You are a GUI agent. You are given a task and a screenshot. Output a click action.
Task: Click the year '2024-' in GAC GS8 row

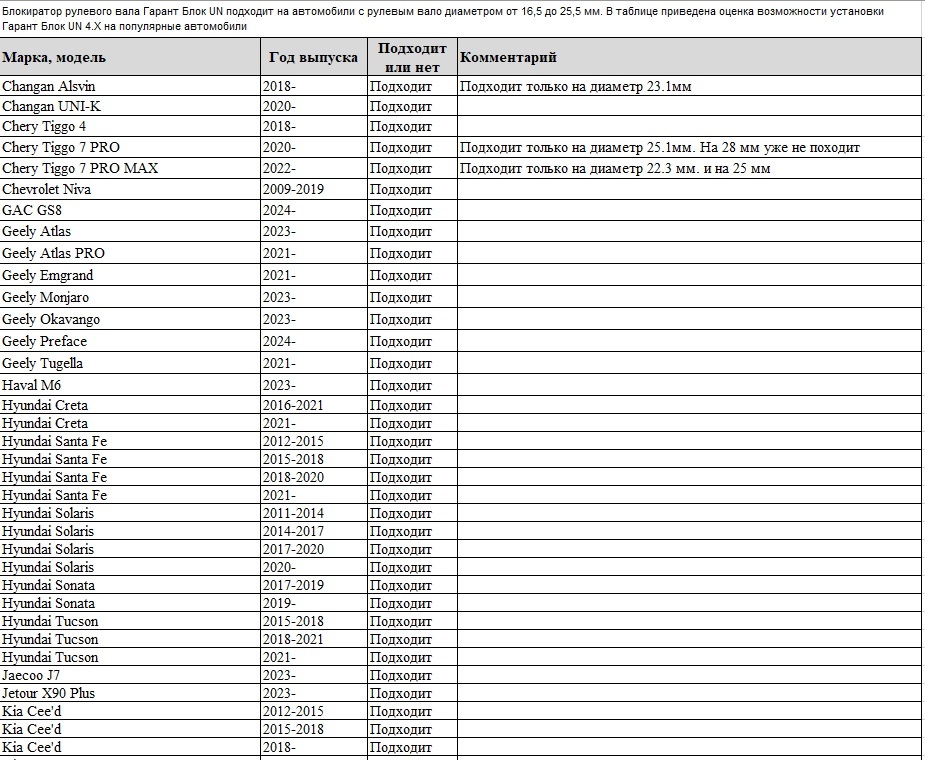(x=314, y=210)
